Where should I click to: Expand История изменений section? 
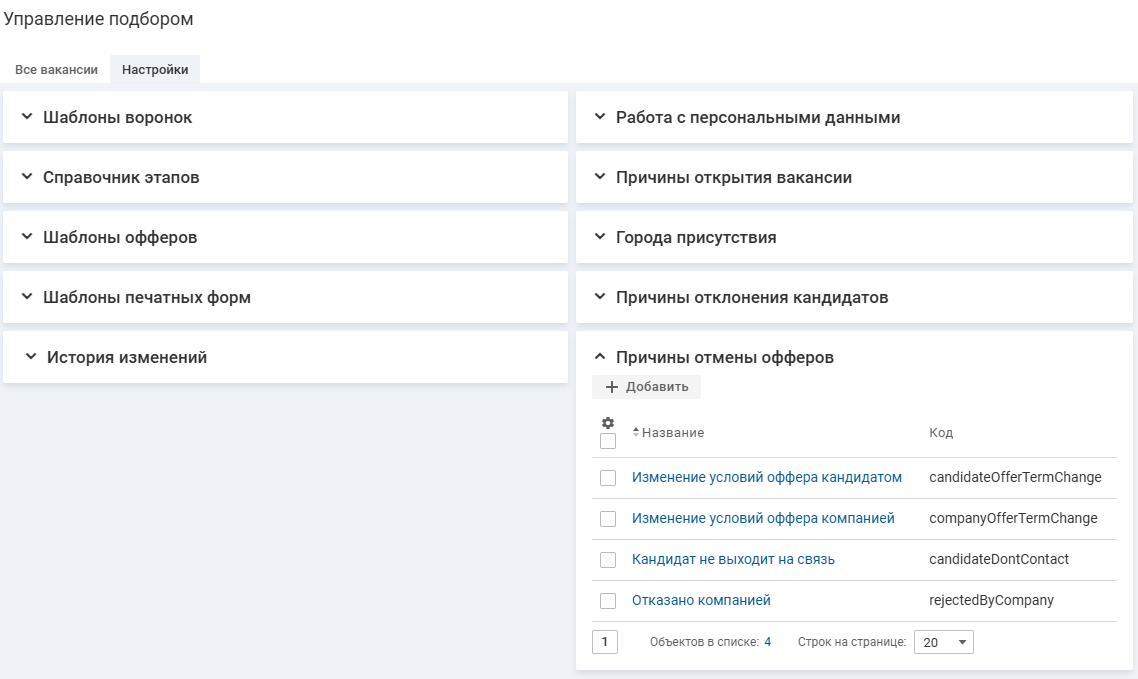coord(126,357)
